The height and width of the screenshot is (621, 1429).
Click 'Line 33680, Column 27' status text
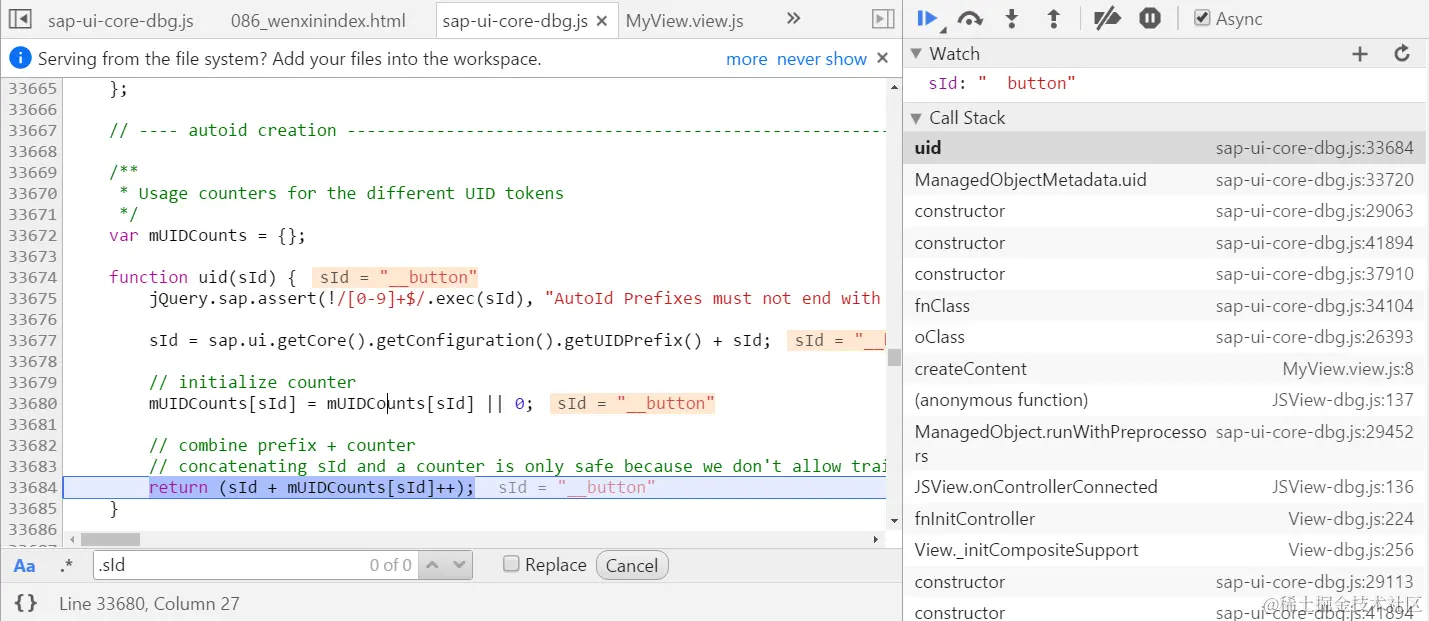[150, 604]
